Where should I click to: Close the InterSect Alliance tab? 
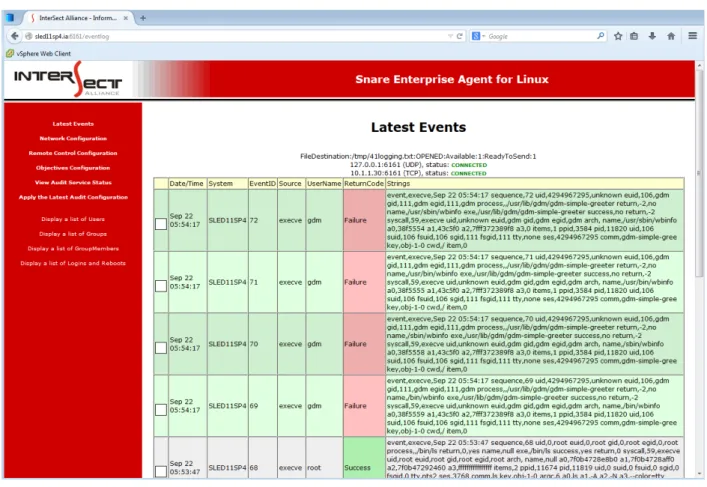[126, 18]
